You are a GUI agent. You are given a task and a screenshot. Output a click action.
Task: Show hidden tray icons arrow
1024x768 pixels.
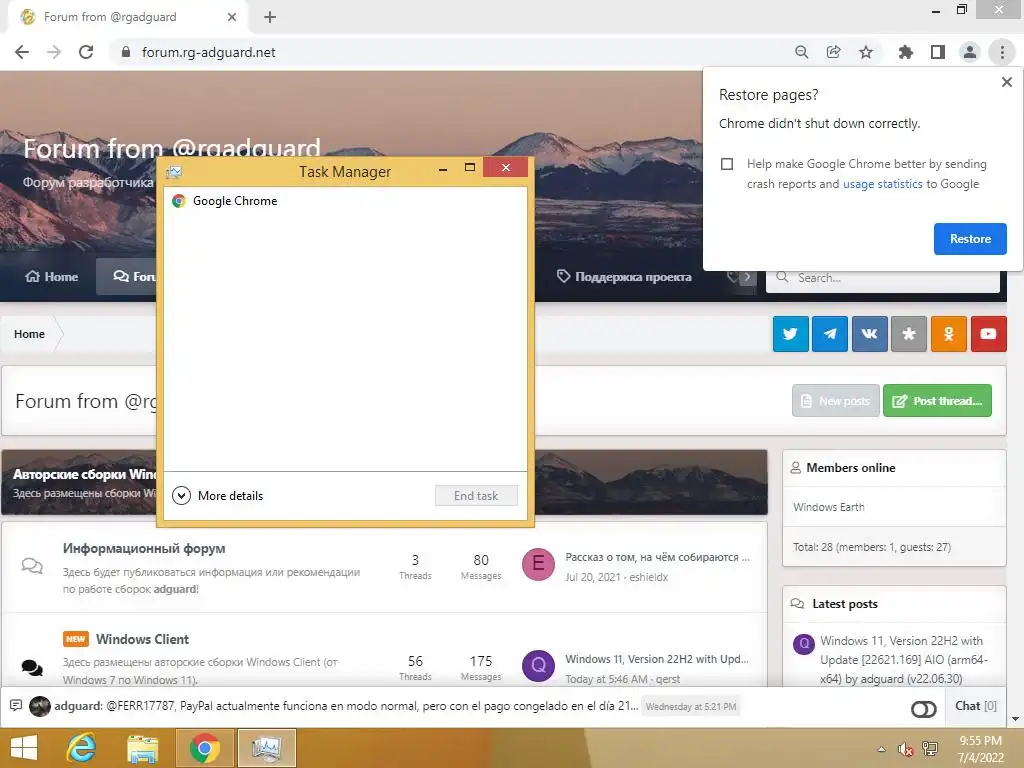(x=882, y=749)
